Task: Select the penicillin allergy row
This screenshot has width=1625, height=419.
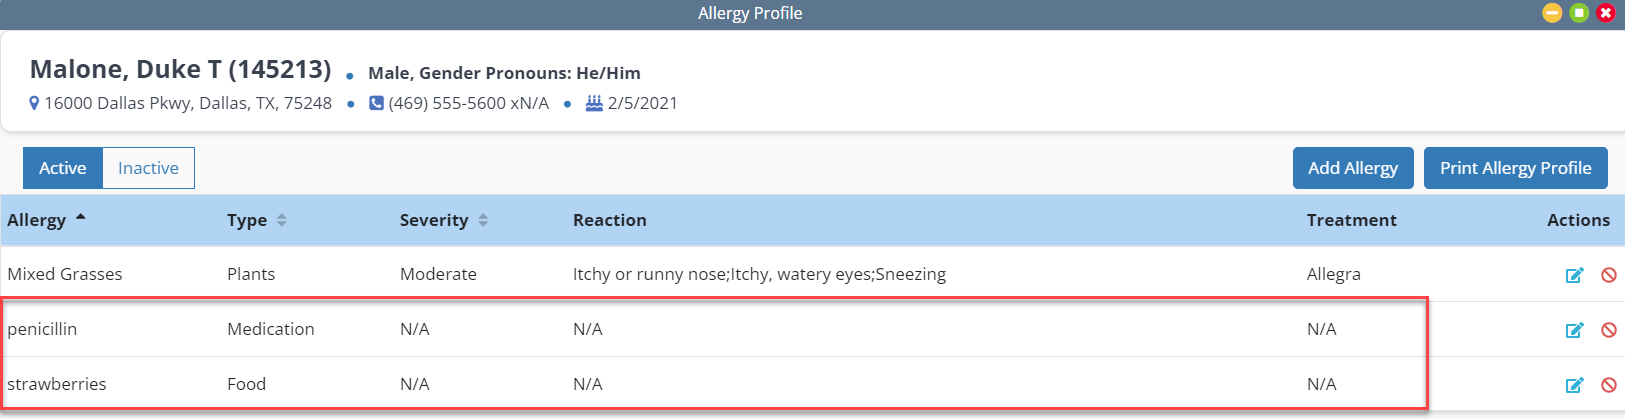Action: click(42, 329)
